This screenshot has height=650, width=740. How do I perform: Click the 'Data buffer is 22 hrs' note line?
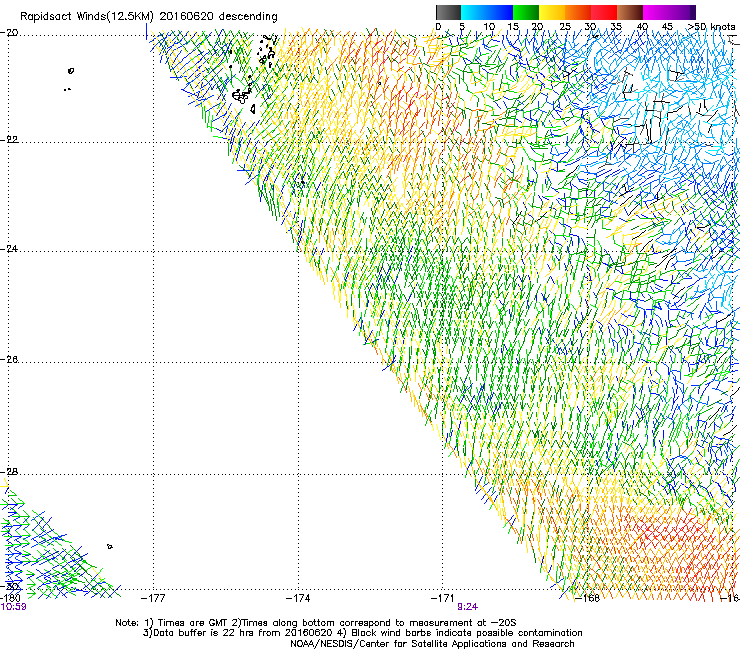pyautogui.click(x=362, y=633)
